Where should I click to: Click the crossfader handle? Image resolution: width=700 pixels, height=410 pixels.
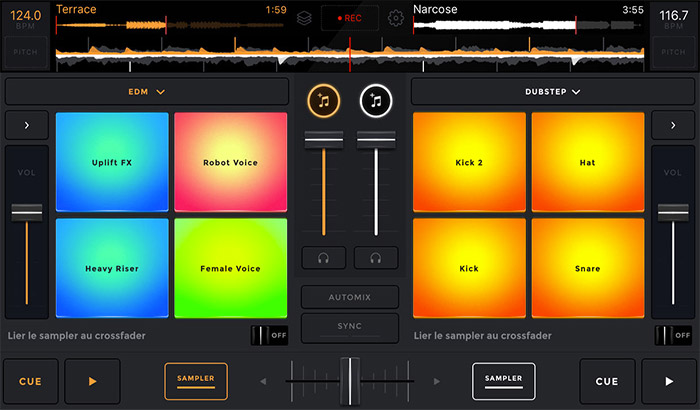click(350, 381)
